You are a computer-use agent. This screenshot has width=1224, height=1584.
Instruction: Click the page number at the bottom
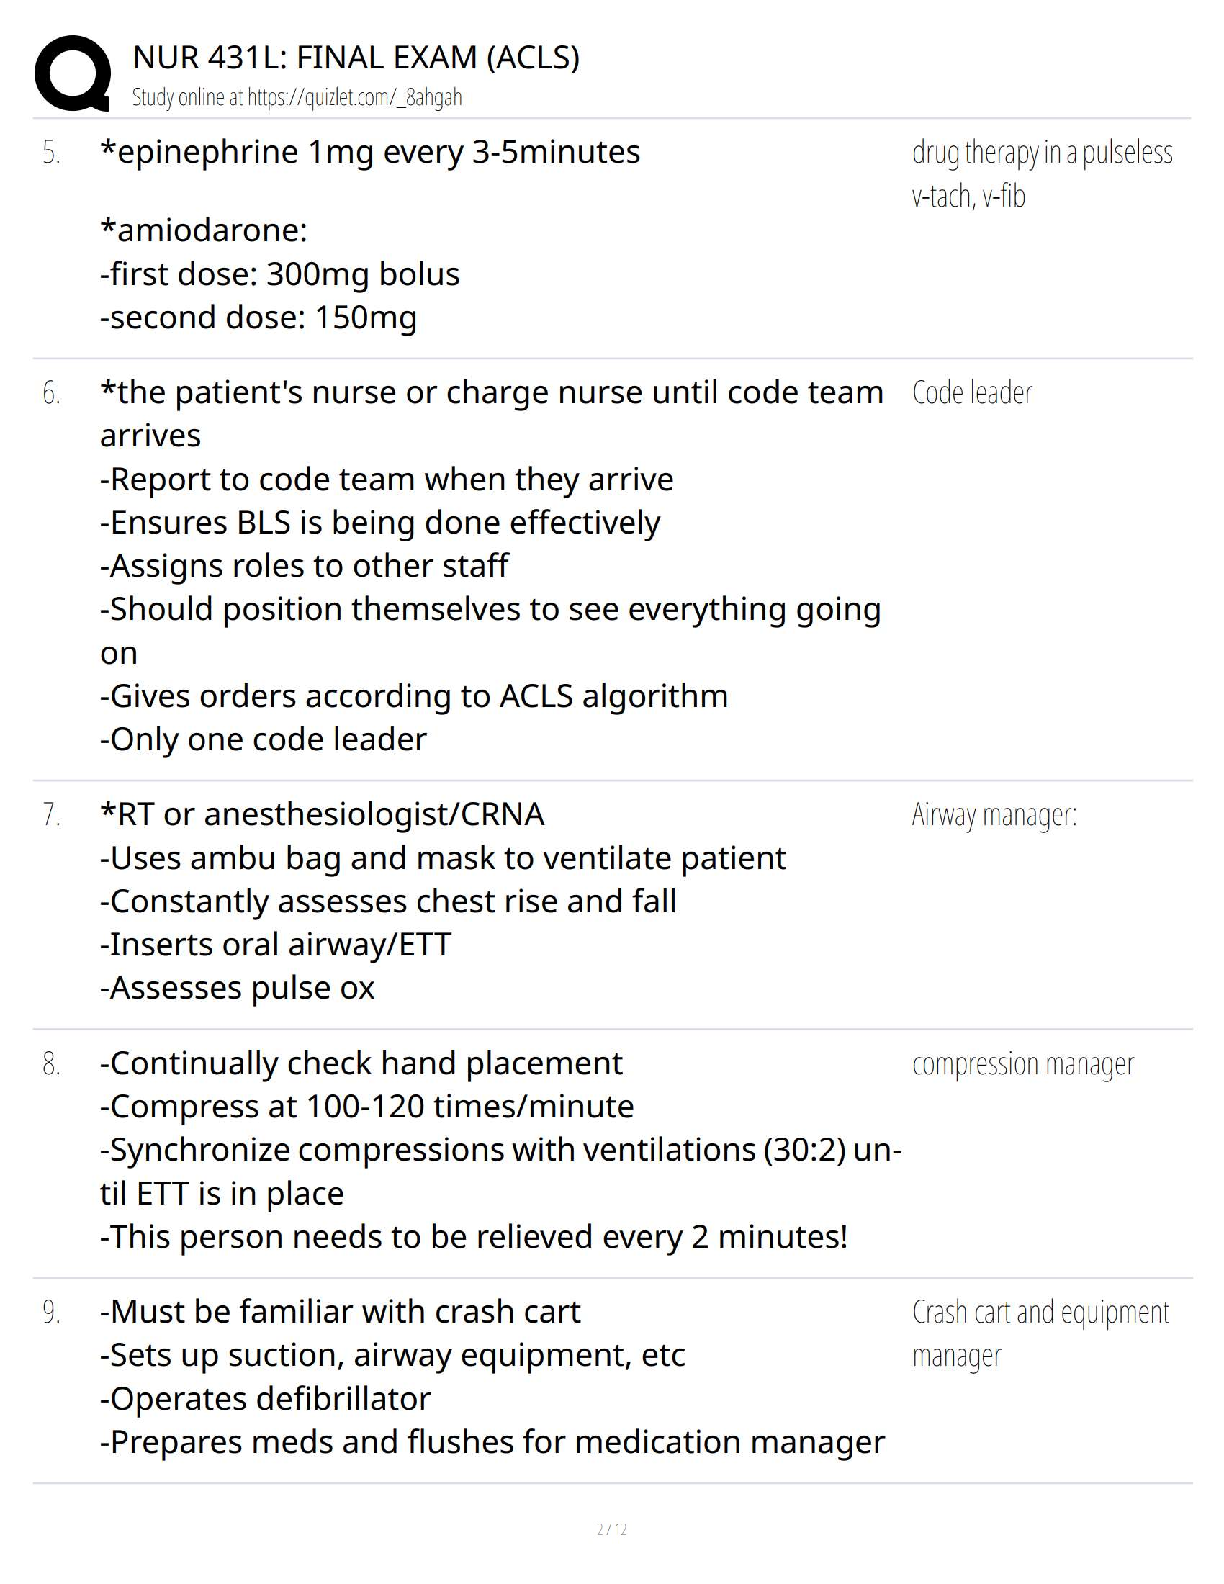click(x=611, y=1528)
